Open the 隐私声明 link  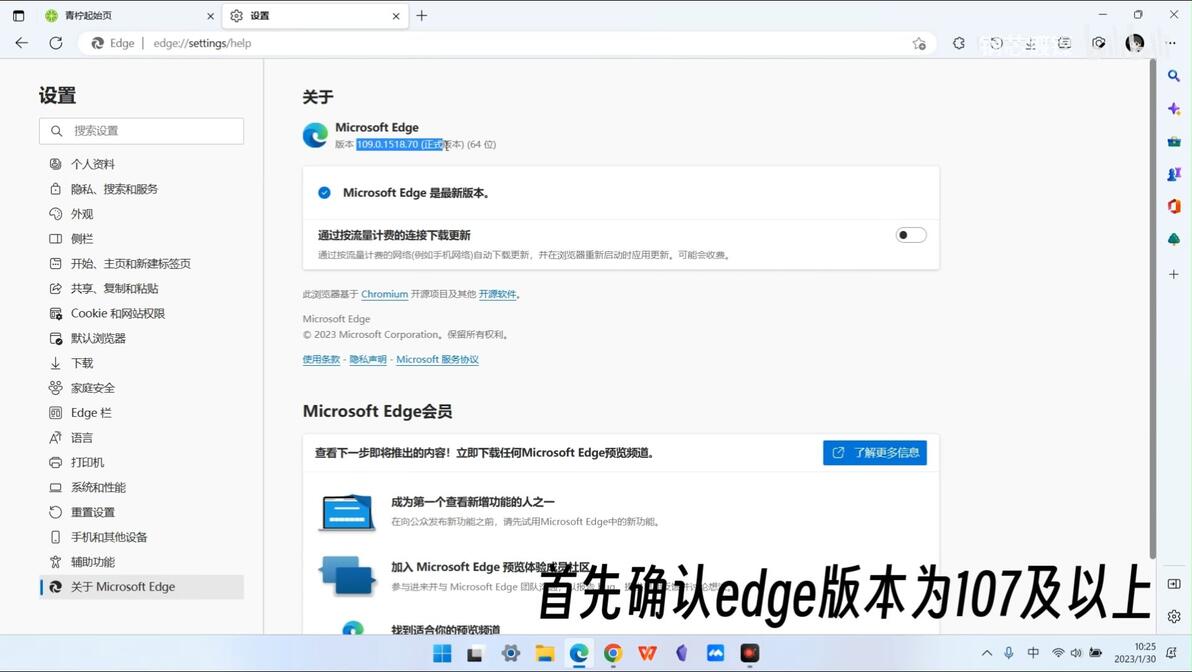point(368,360)
